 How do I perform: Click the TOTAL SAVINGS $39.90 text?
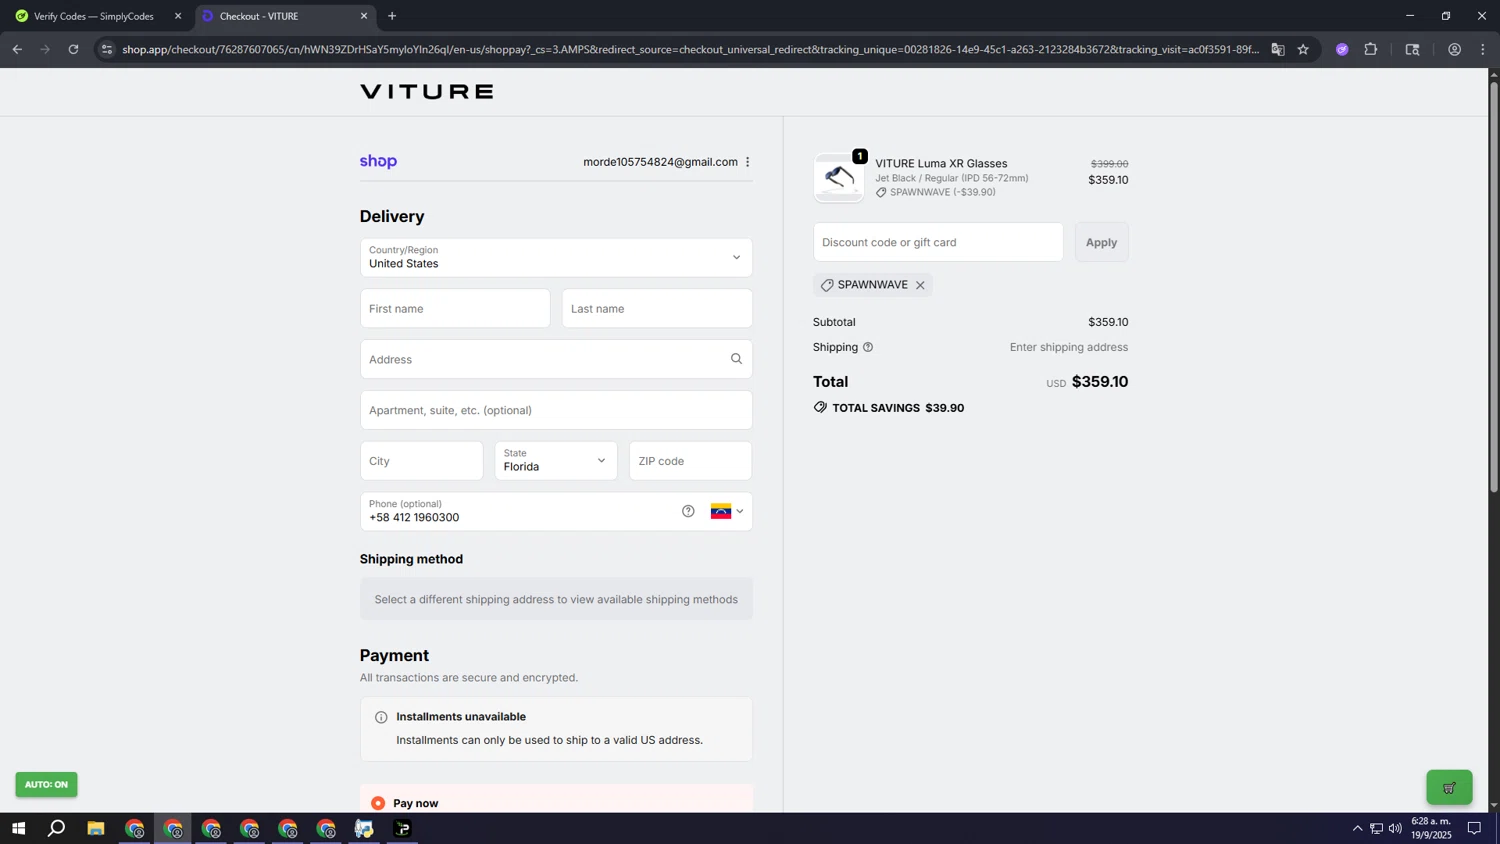pos(898,408)
